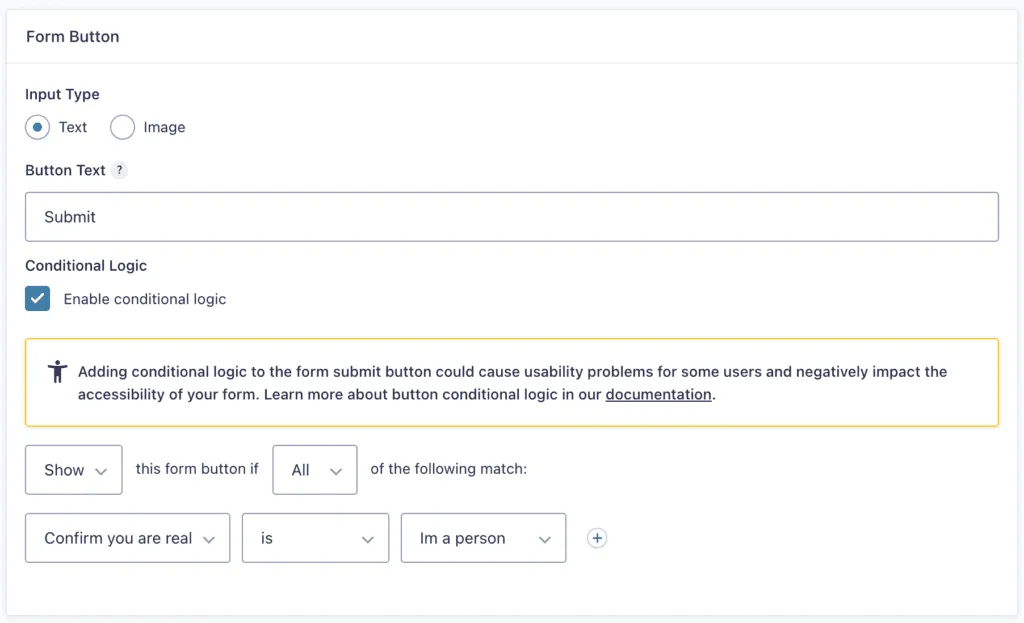Open the documentation link in the warning
The height and width of the screenshot is (623, 1024).
point(658,394)
